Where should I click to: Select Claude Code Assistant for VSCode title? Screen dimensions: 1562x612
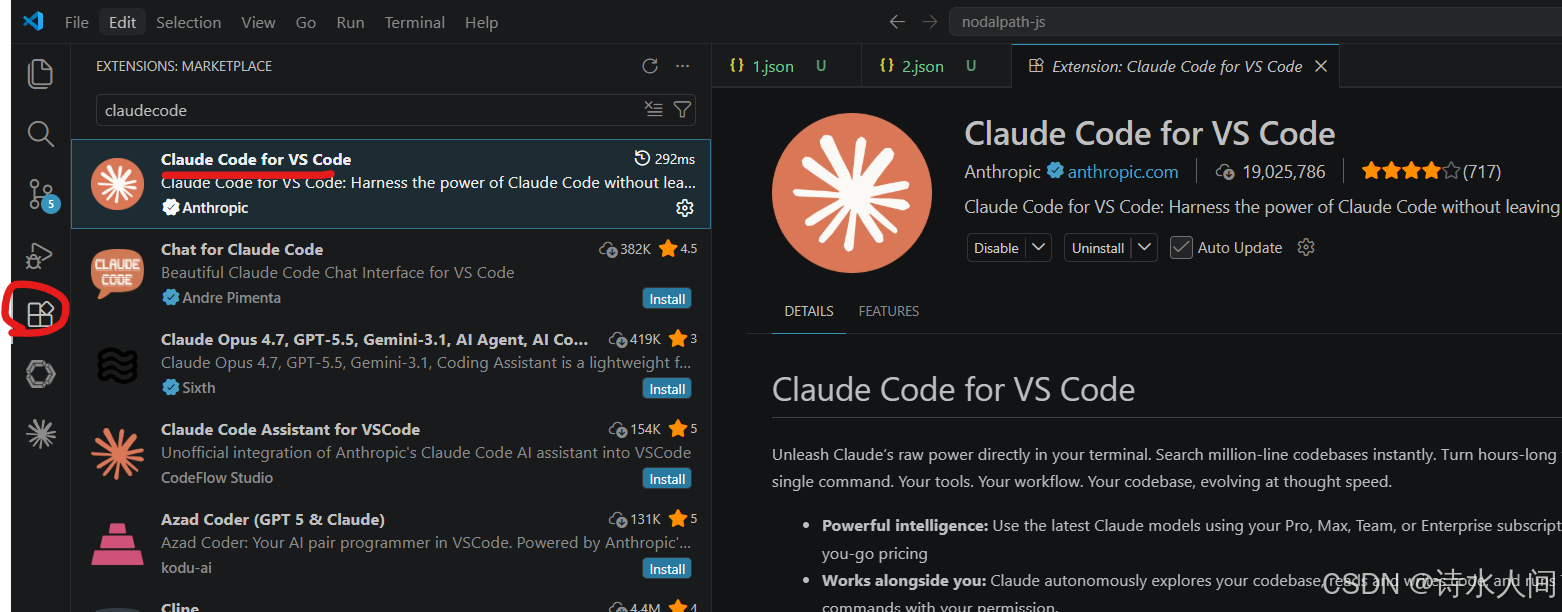(290, 429)
